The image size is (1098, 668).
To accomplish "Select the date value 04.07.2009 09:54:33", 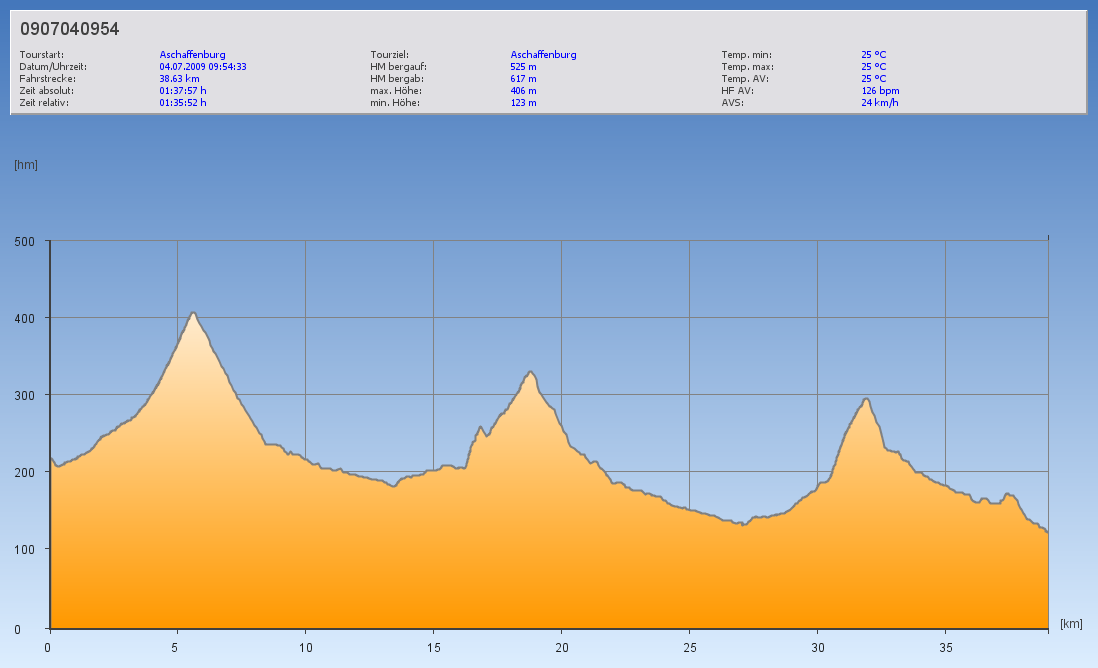I will pyautogui.click(x=203, y=67).
